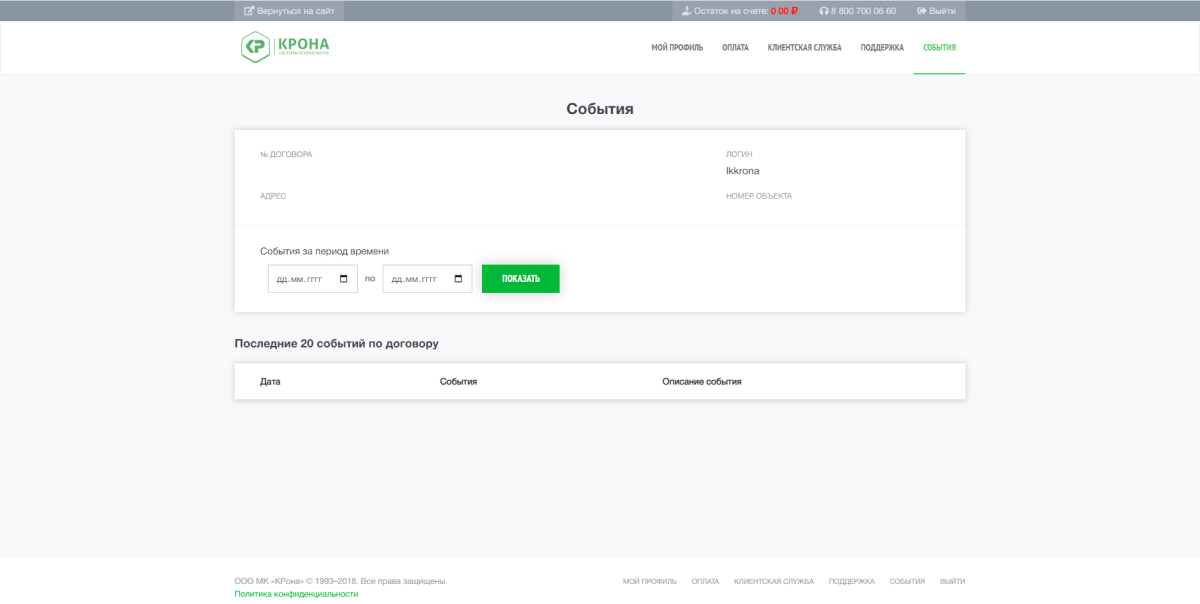This screenshot has height=604, width=1200.
Task: Click the 8 800 700 06 60 phone number
Action: pyautogui.click(x=863, y=11)
